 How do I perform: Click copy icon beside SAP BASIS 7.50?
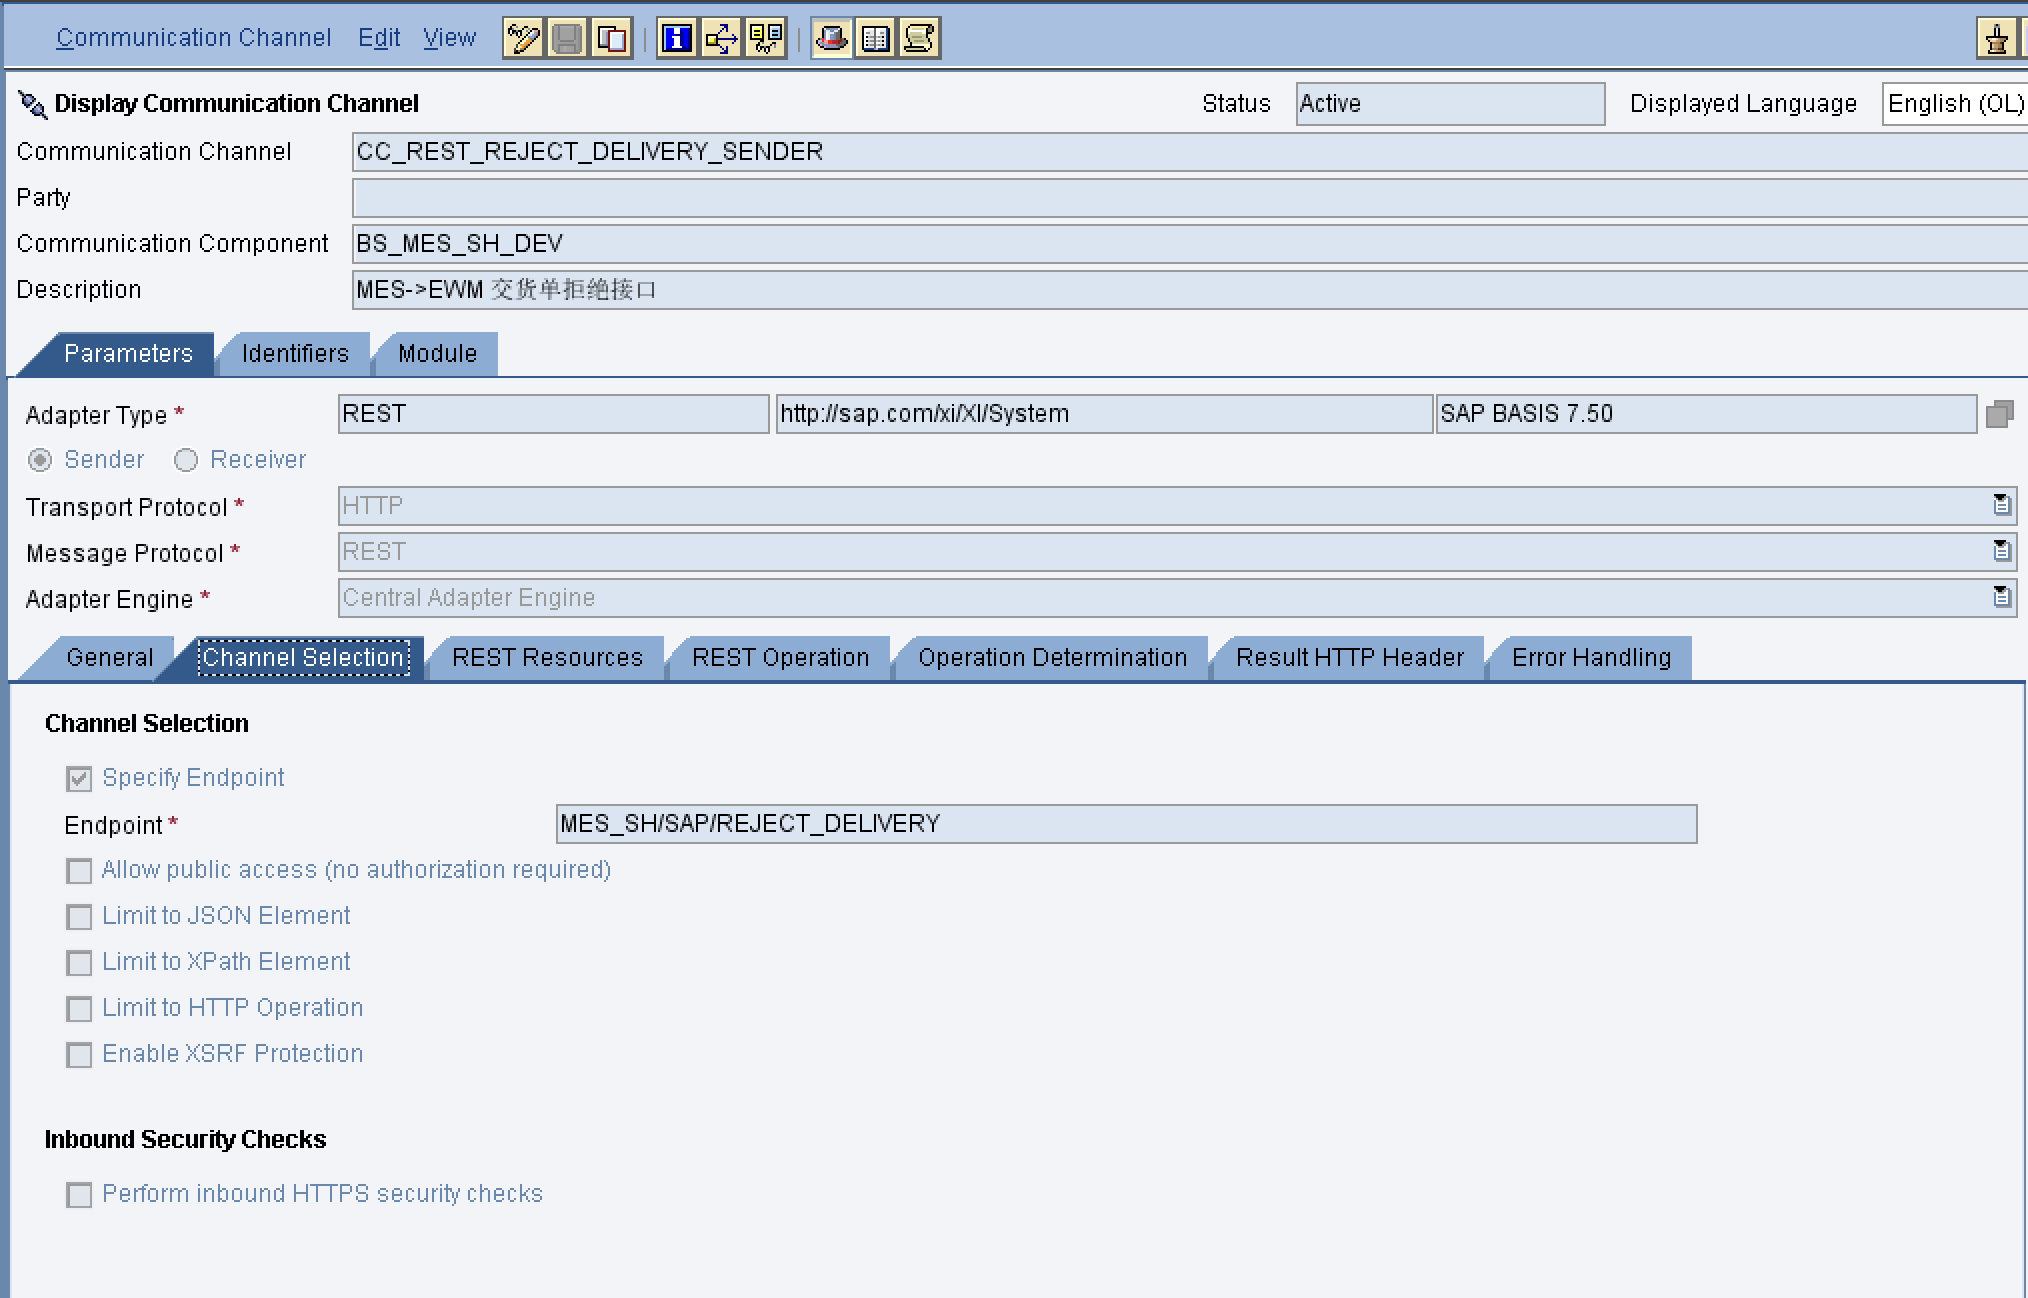[x=1999, y=414]
